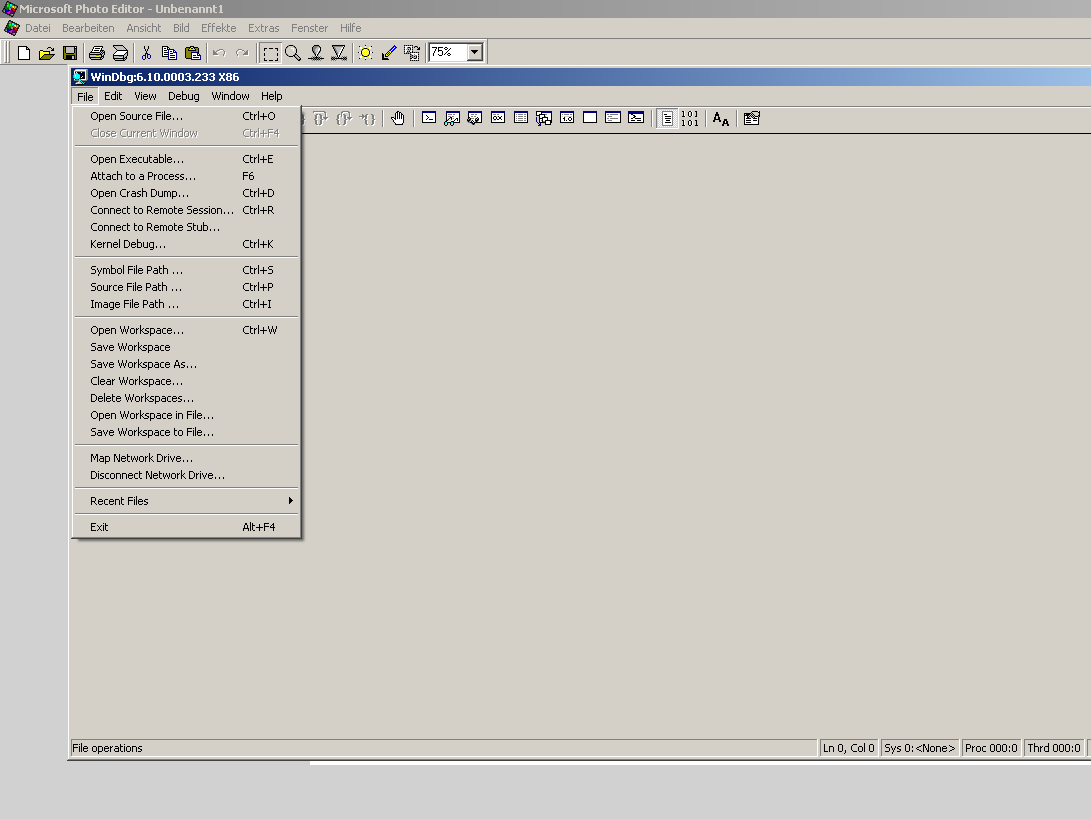Click the Save floppy disk icon

(70, 53)
